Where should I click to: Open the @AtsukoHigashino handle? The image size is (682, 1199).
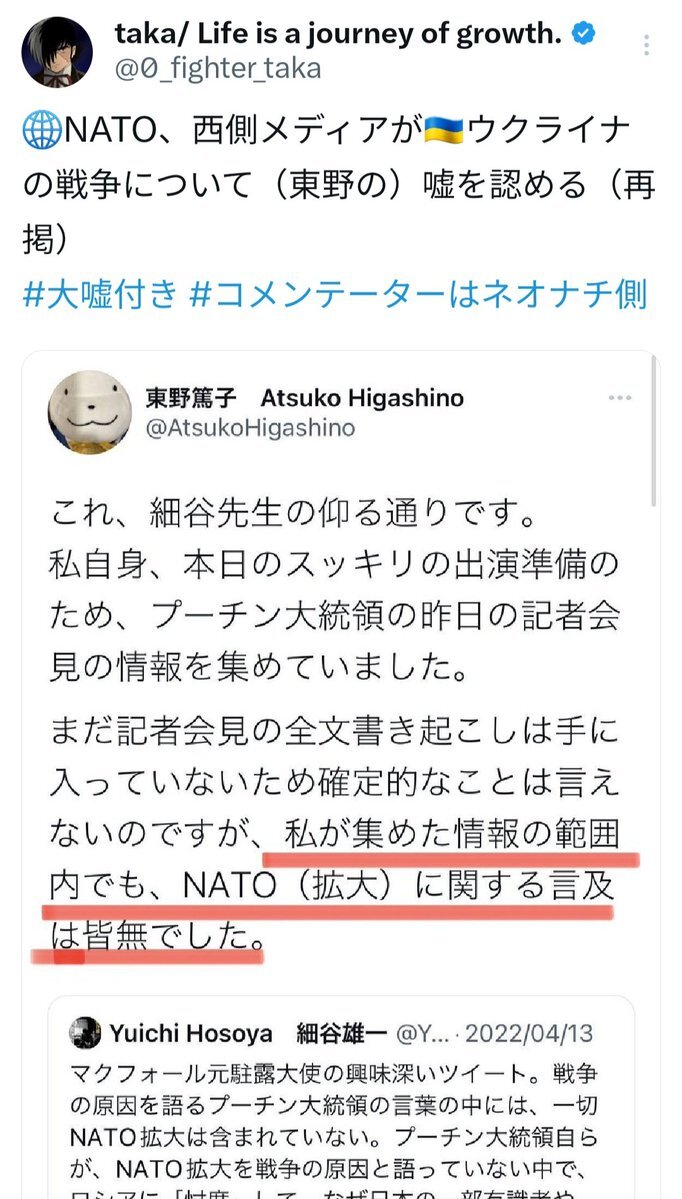click(x=250, y=428)
